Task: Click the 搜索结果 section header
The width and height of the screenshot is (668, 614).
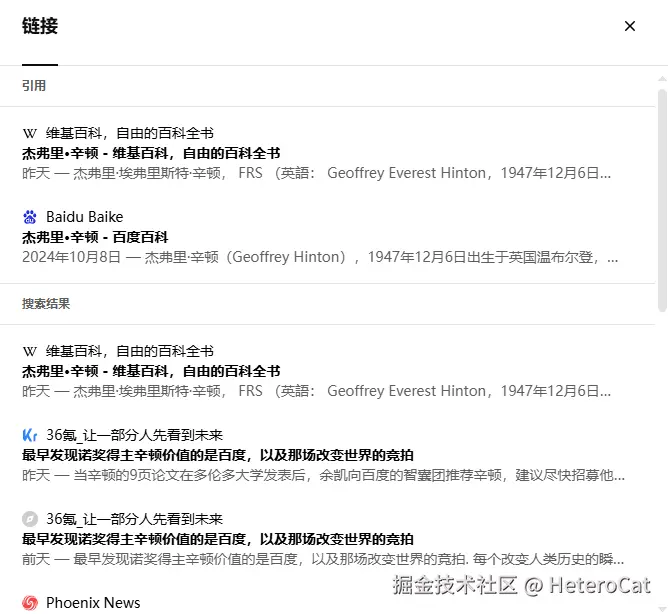Action: (46, 304)
